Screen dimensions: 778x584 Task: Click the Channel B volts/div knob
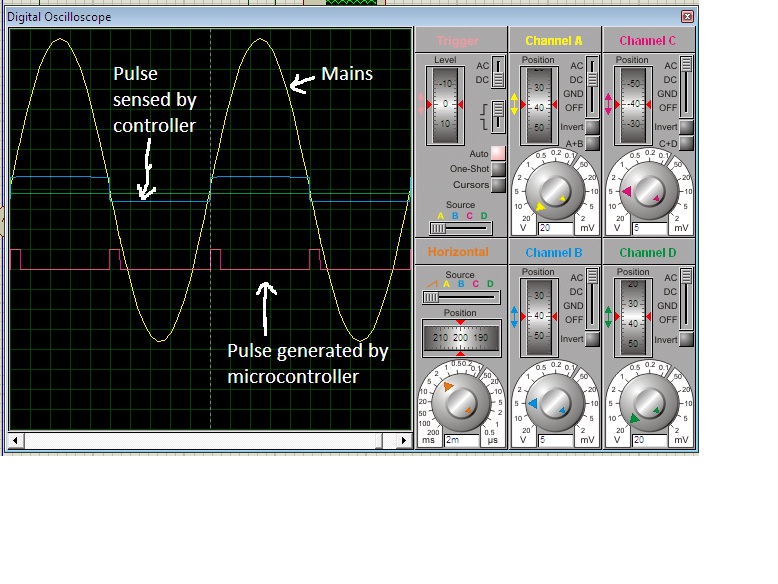[554, 403]
